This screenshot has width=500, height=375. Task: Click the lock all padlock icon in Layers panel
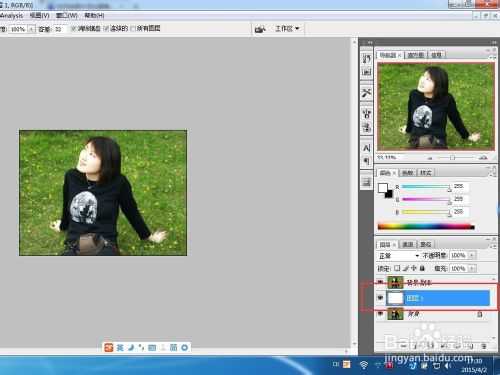point(422,268)
